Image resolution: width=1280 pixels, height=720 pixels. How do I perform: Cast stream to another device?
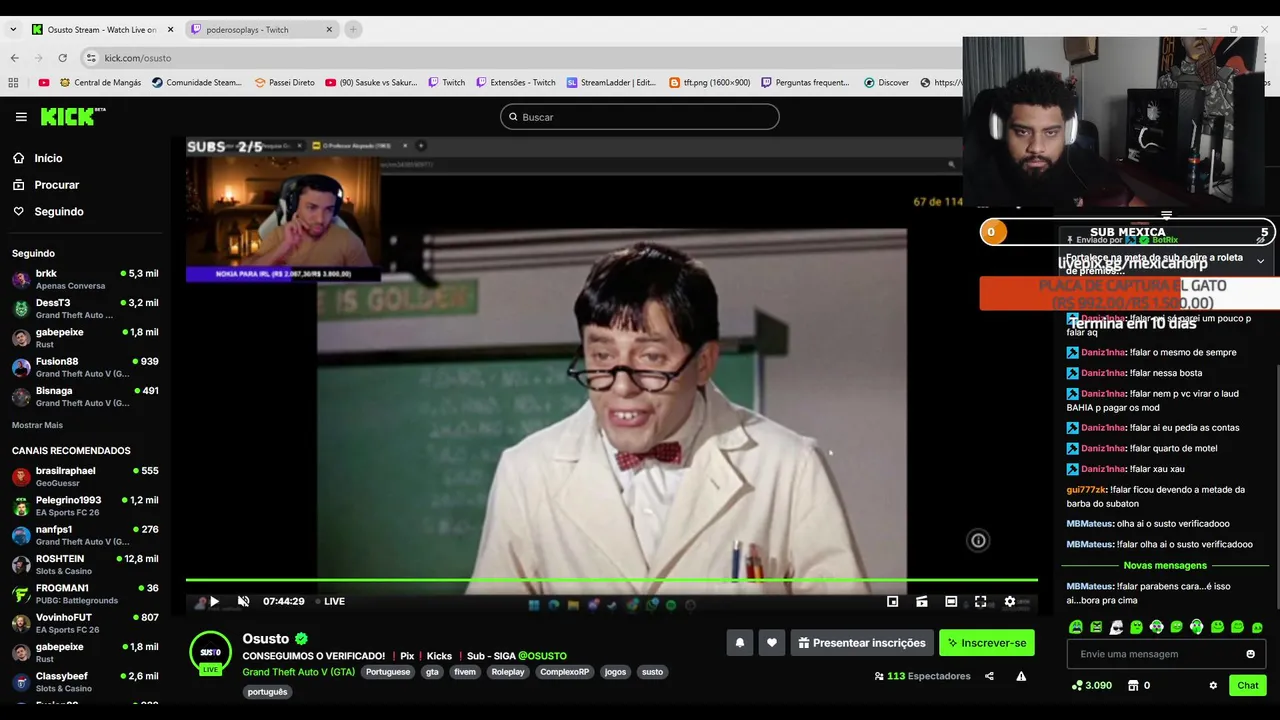tap(922, 601)
